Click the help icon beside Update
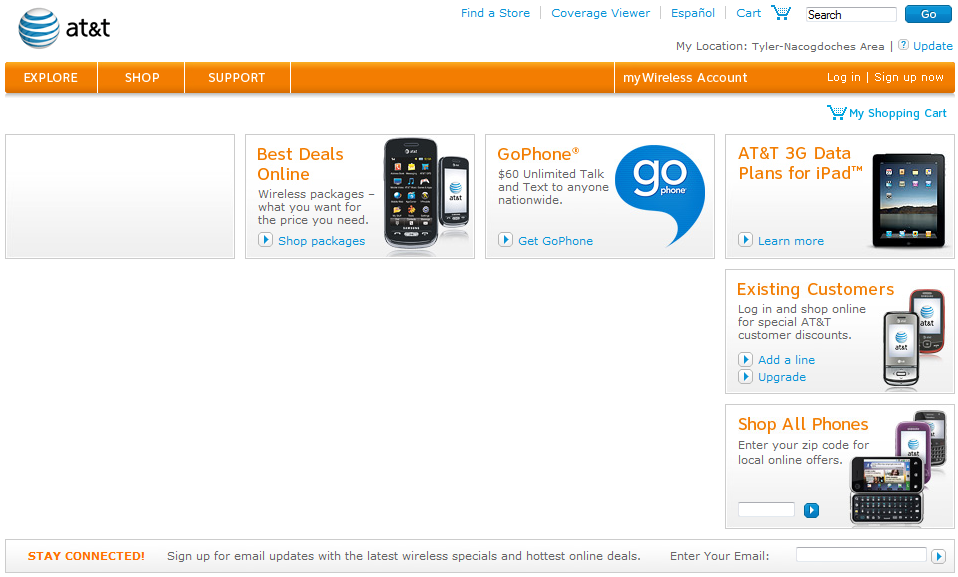958x577 pixels. pyautogui.click(x=903, y=45)
